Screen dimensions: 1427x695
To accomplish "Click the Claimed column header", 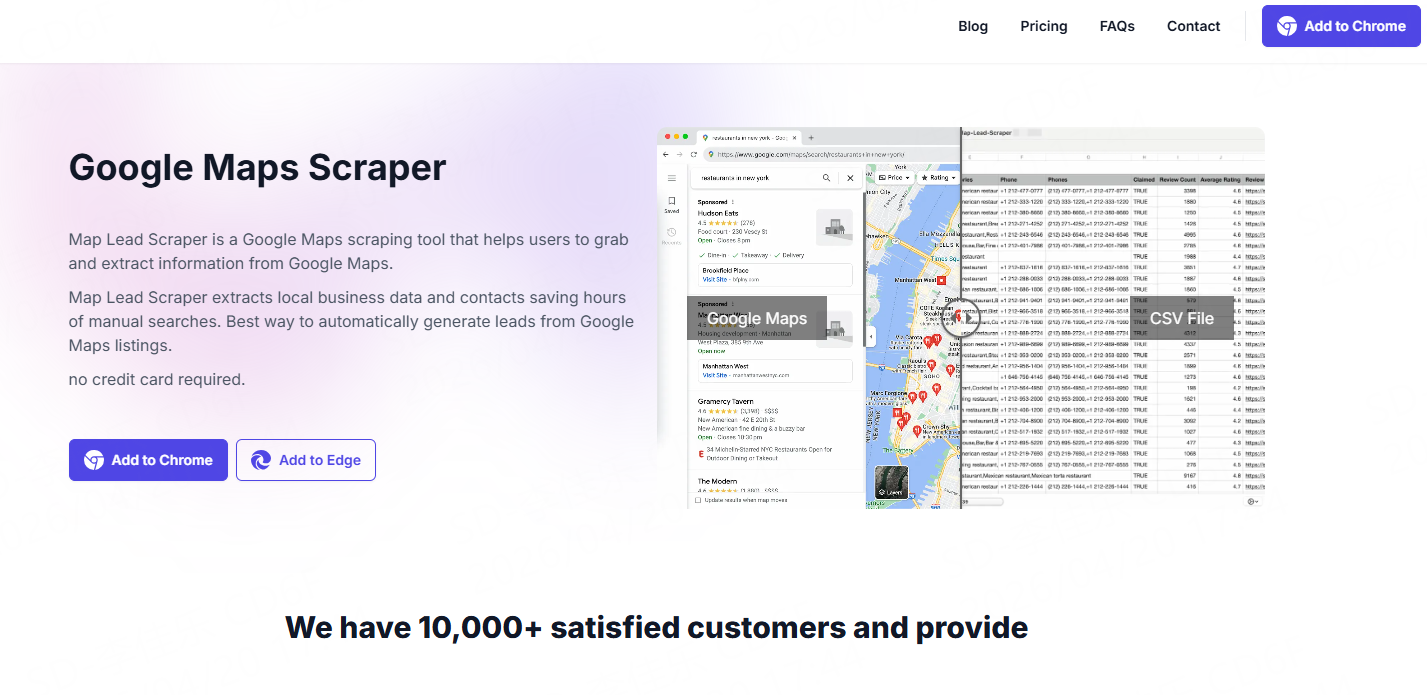I will [x=1144, y=179].
